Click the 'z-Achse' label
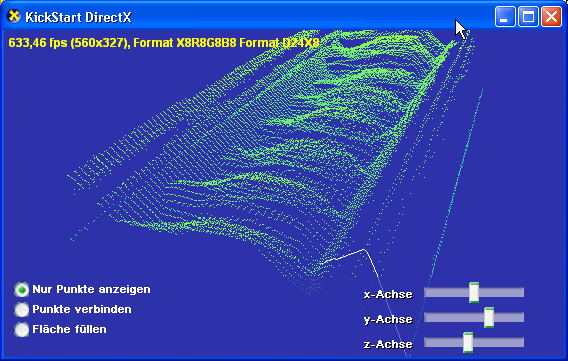This screenshot has height=361, width=568. [x=388, y=344]
